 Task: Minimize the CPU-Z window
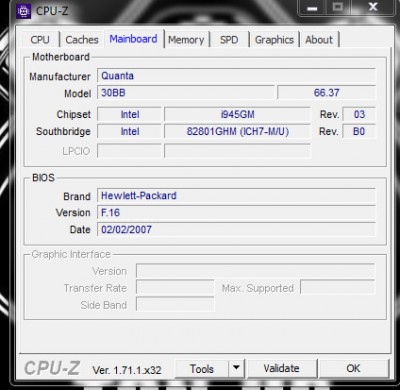pos(312,8)
